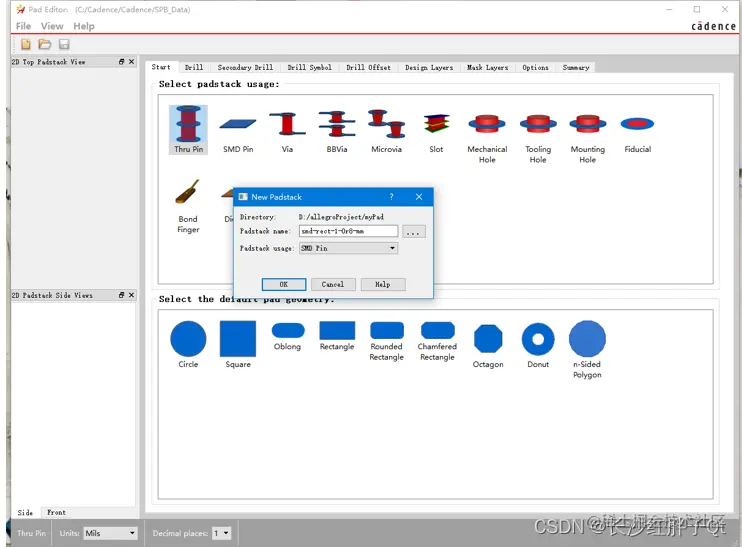Pick the Oblong pad geometry
742x547 pixels.
coord(288,336)
